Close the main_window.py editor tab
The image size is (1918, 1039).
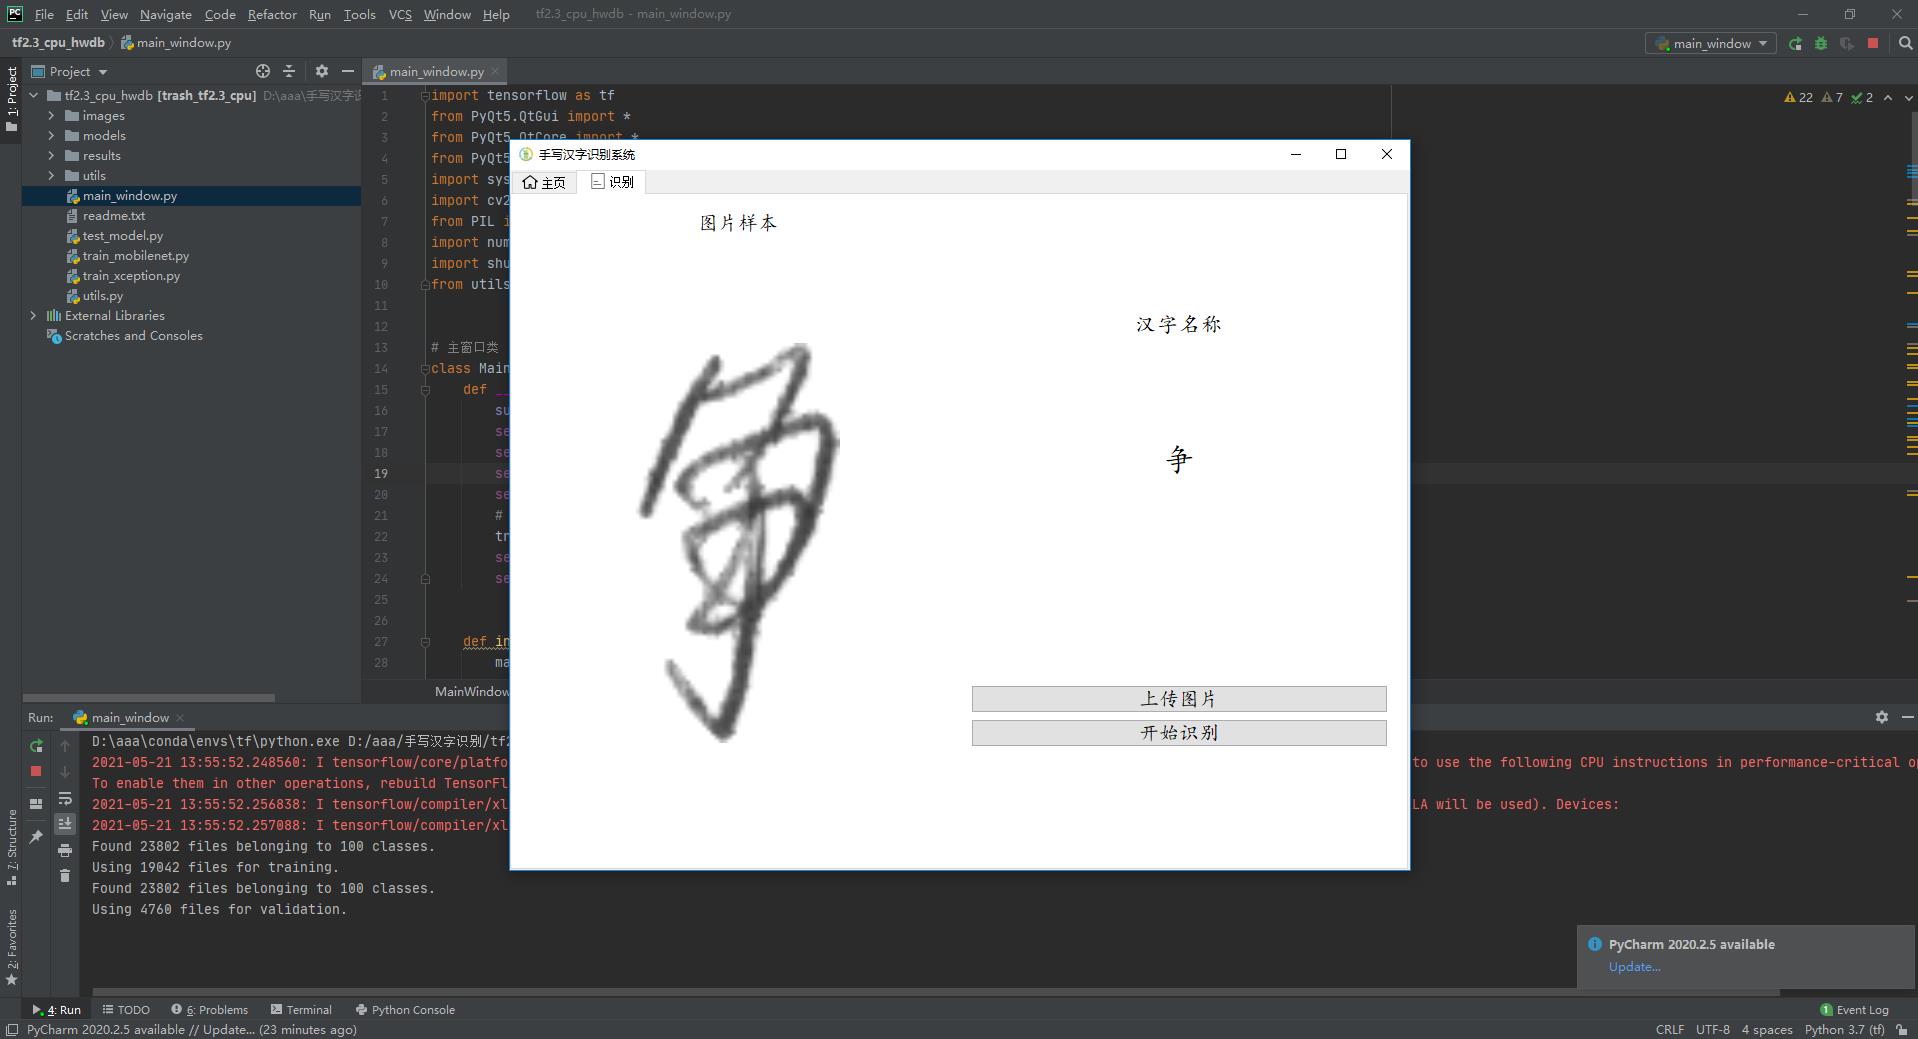pyautogui.click(x=495, y=71)
